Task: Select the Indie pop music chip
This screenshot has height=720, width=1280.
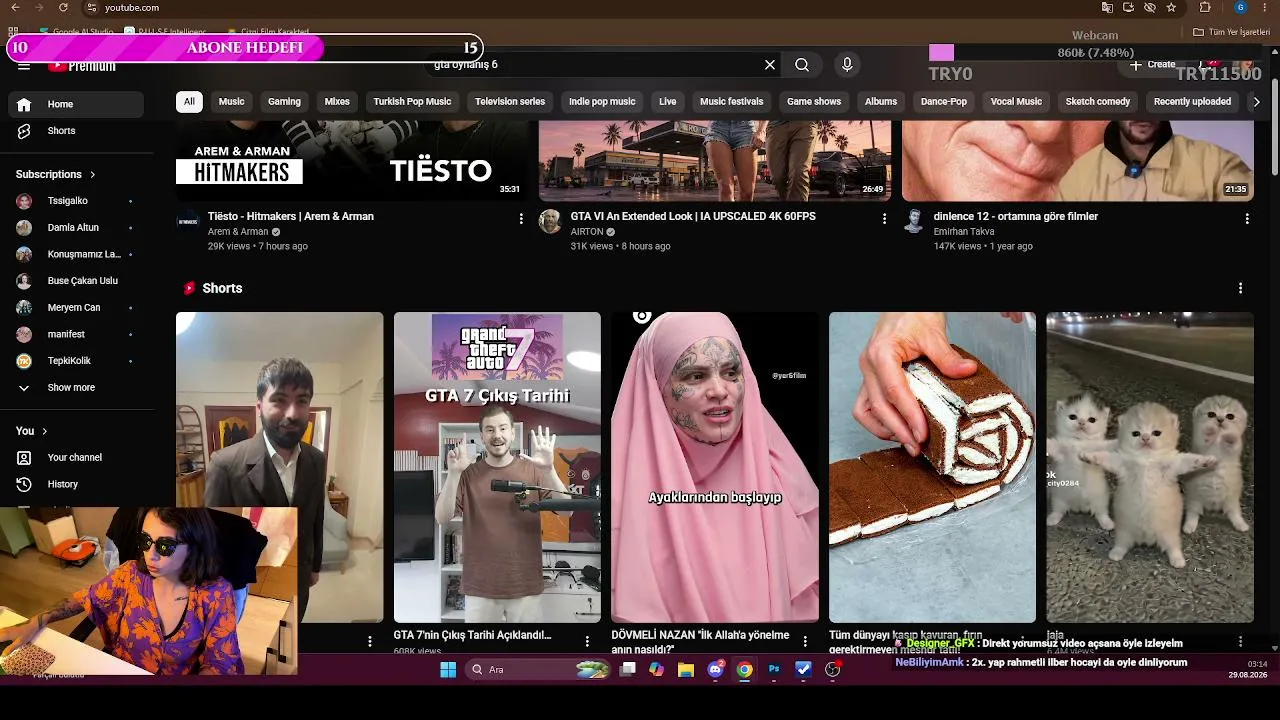Action: 602,102
